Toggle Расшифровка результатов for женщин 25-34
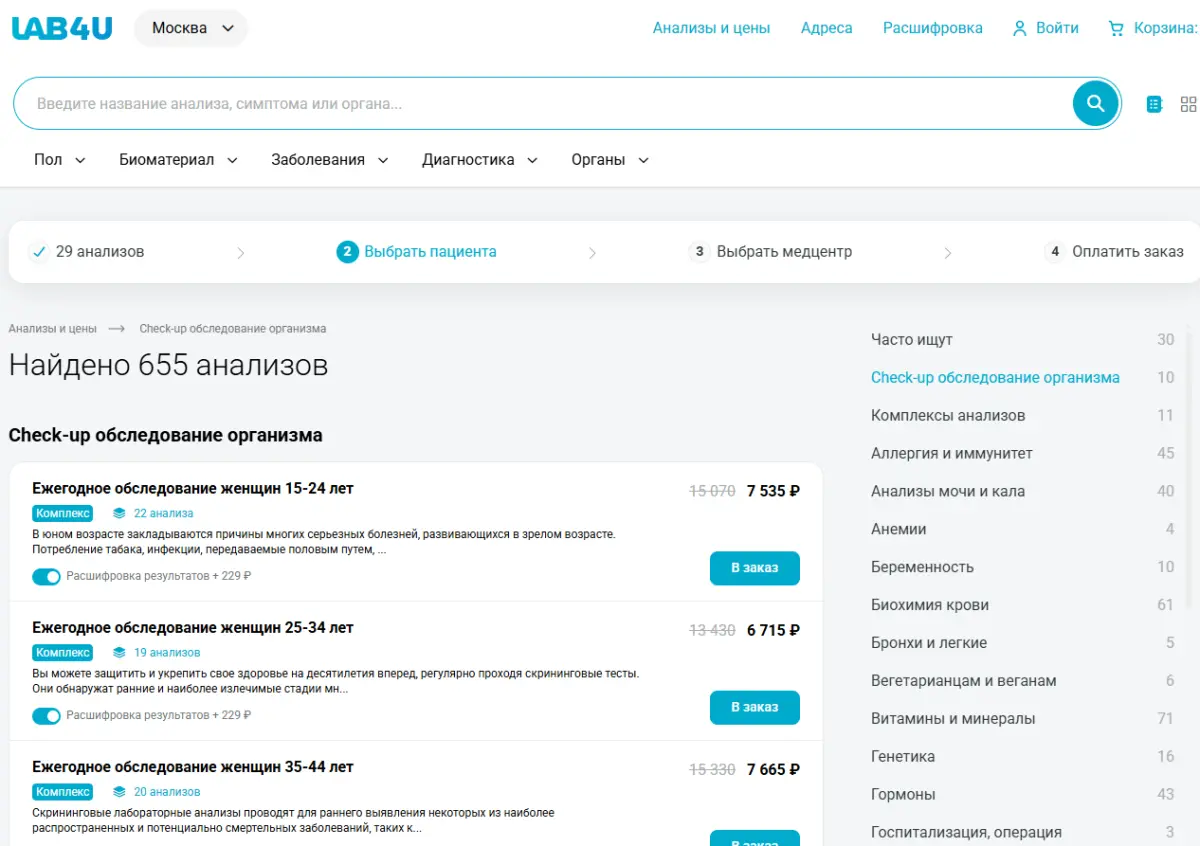 coord(46,715)
